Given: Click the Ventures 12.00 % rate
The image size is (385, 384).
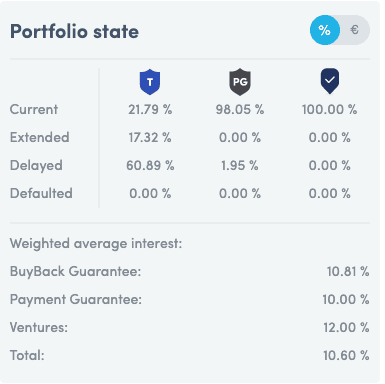Looking at the screenshot, I should pyautogui.click(x=346, y=327).
